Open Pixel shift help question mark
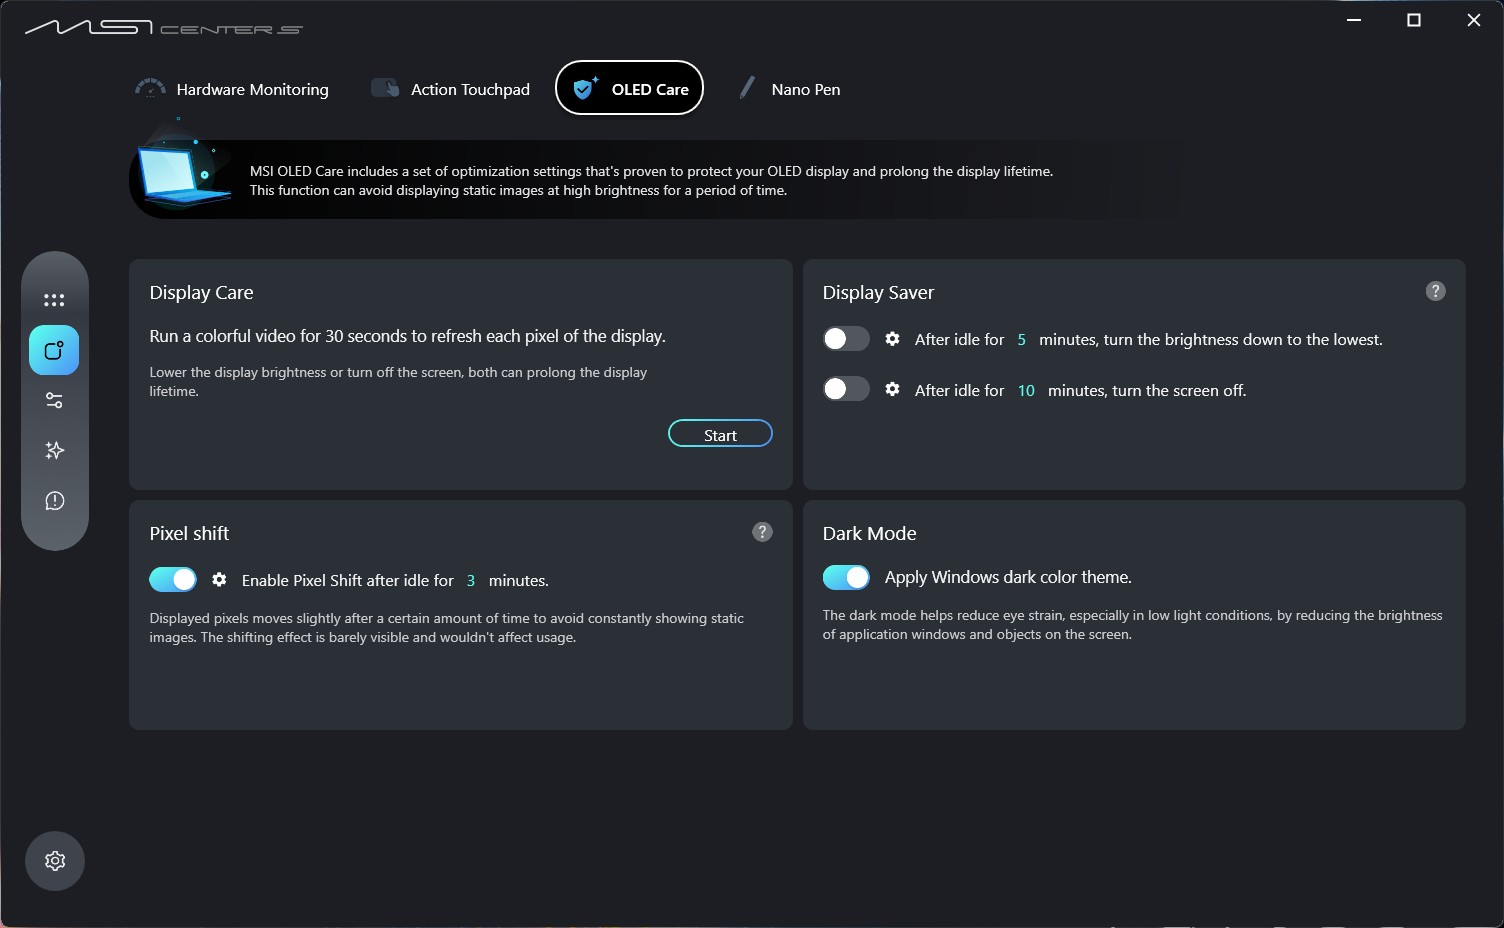The width and height of the screenshot is (1504, 928). point(762,532)
